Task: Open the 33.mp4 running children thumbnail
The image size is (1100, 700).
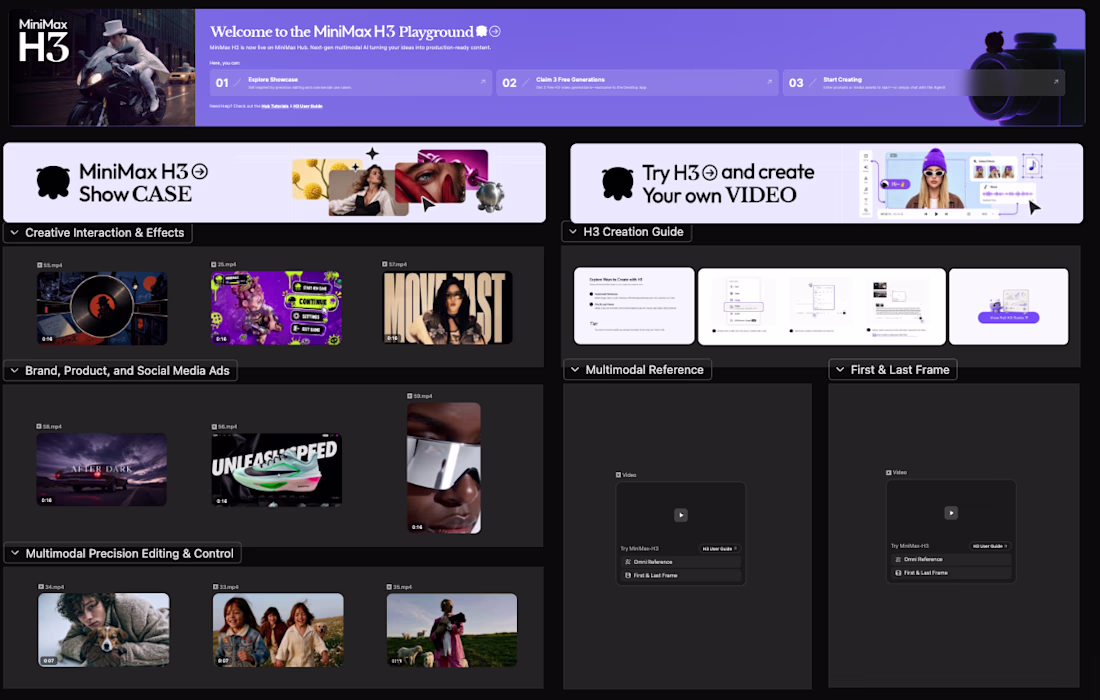Action: coord(279,630)
